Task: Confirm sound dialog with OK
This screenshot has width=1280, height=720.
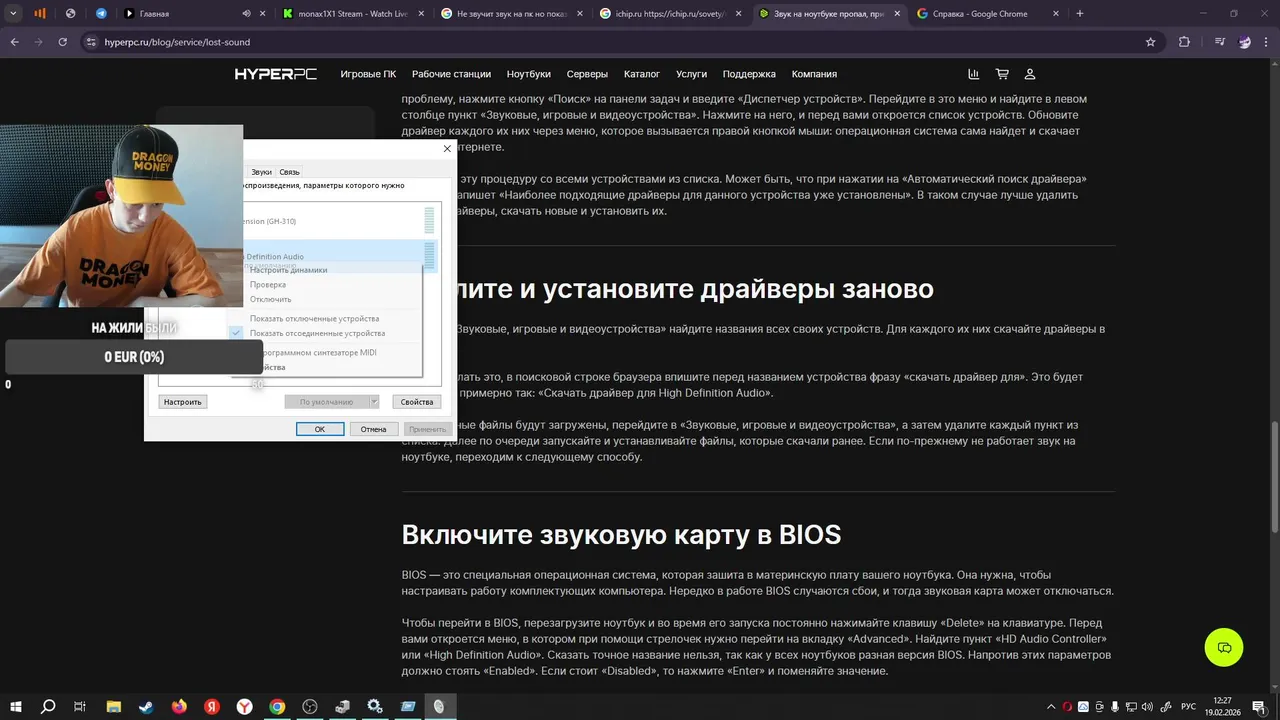Action: (320, 429)
